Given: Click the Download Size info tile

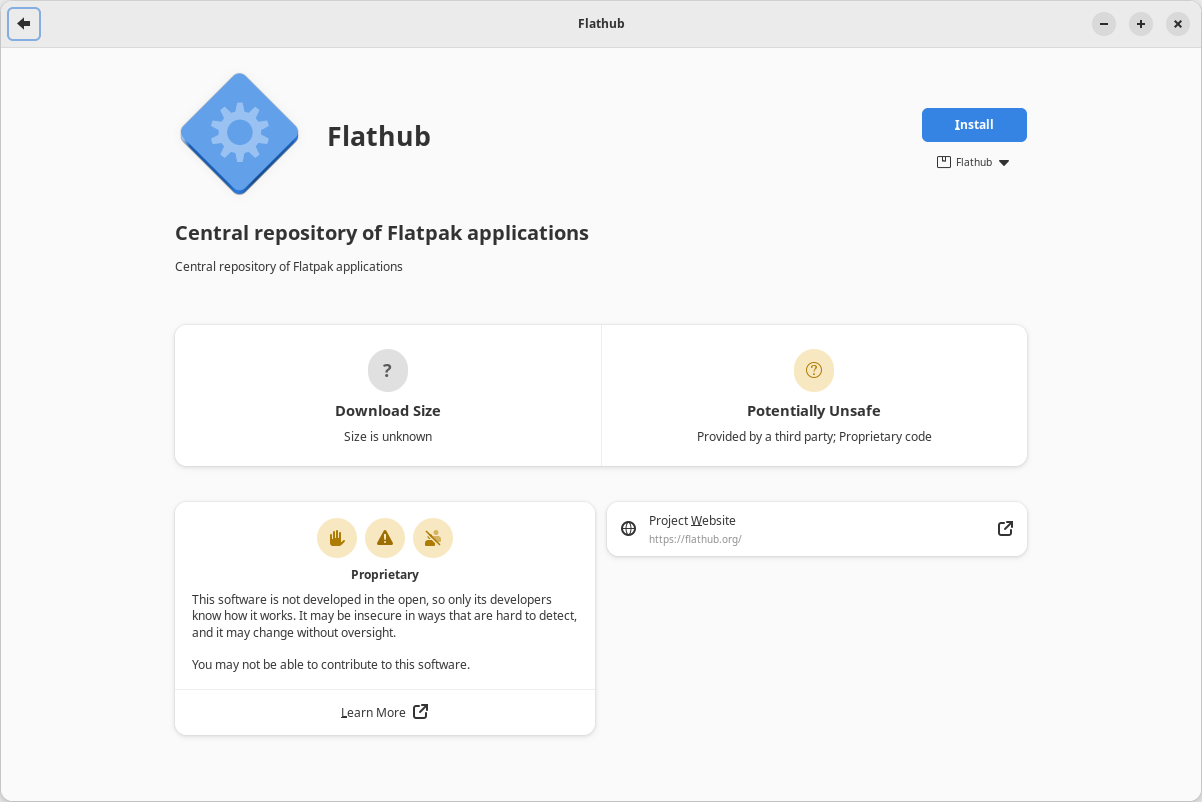Looking at the screenshot, I should pyautogui.click(x=388, y=395).
